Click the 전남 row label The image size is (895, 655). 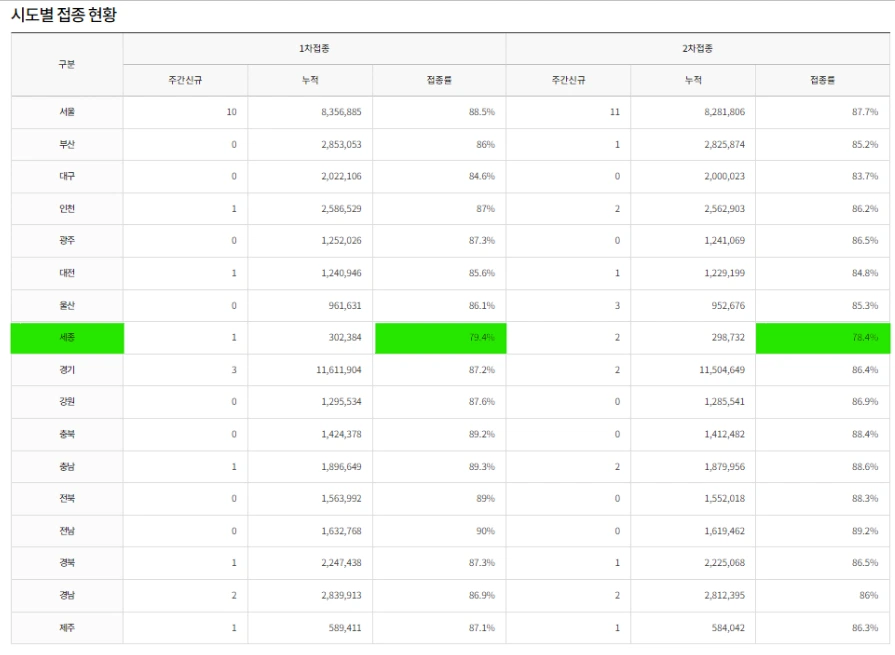click(x=67, y=531)
